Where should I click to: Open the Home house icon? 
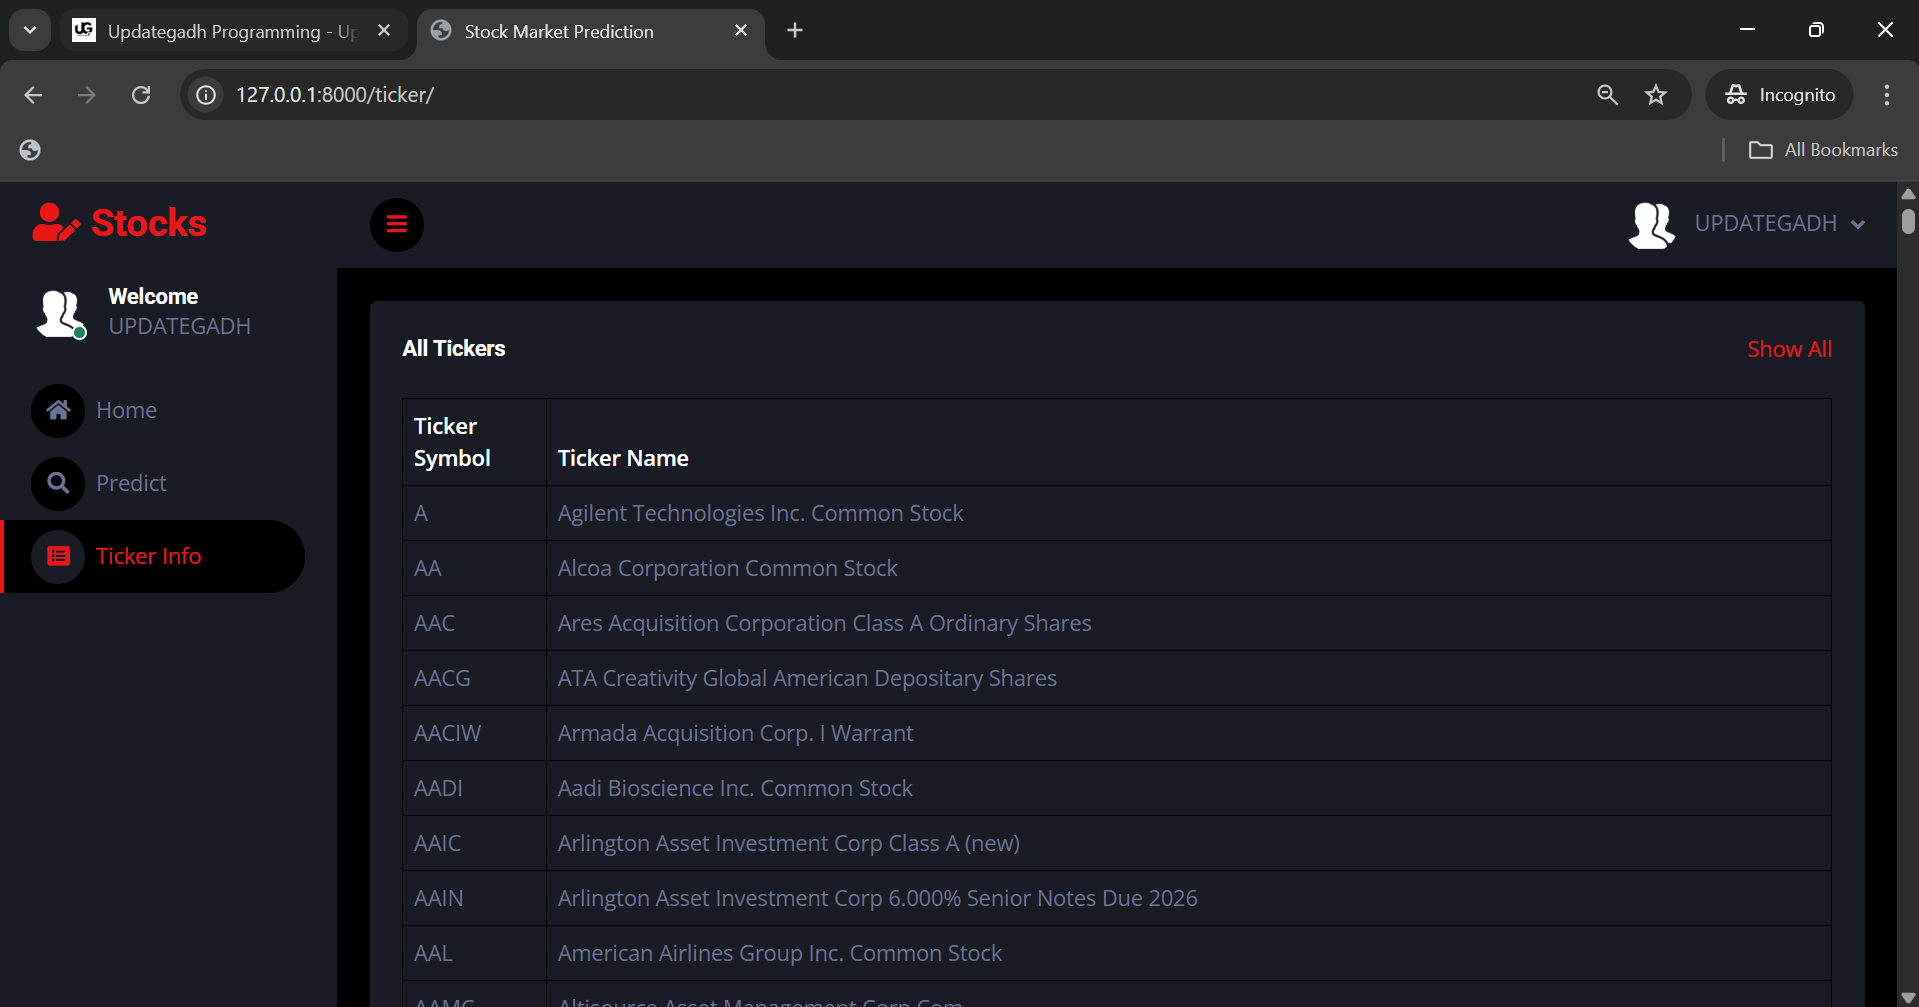(x=58, y=410)
